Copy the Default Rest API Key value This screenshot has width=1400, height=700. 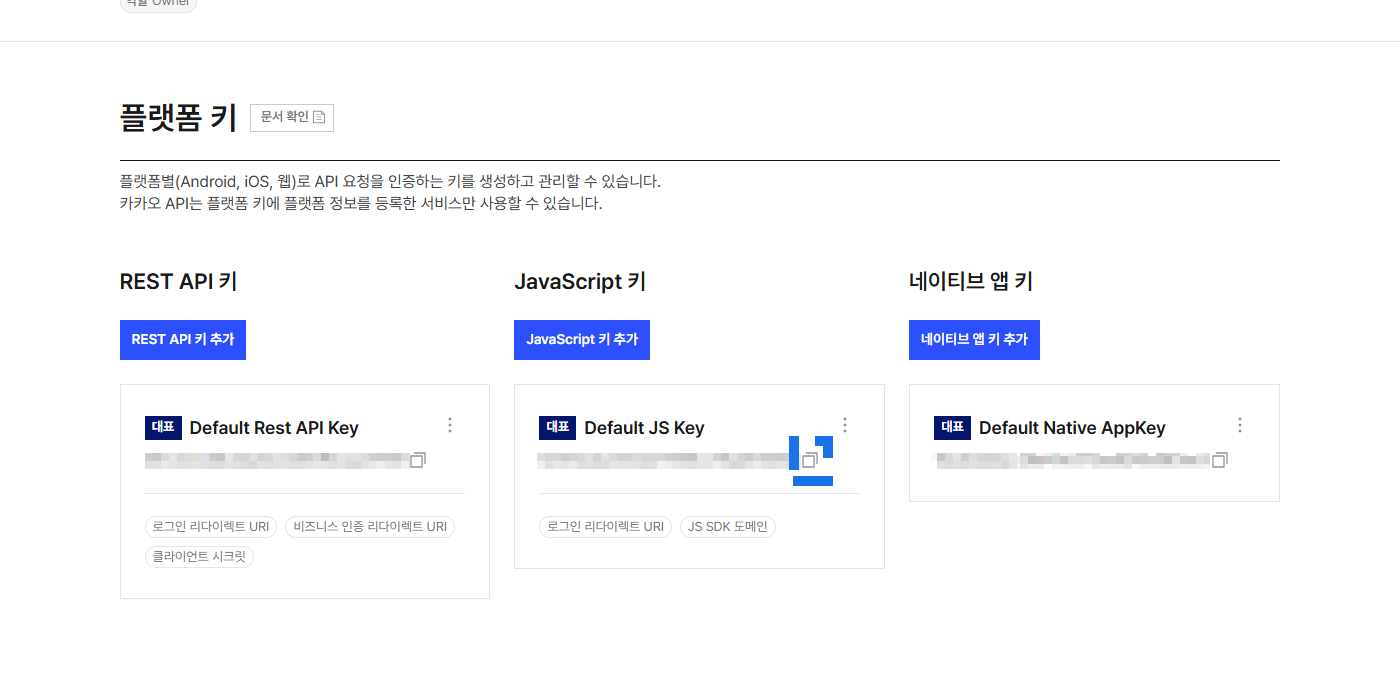(x=418, y=460)
